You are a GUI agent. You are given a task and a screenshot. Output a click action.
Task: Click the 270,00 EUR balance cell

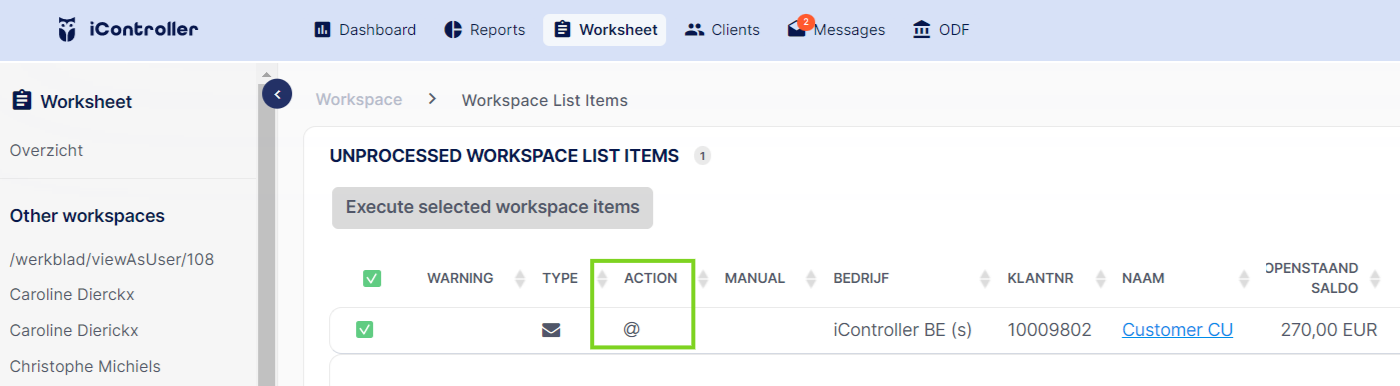point(1329,330)
